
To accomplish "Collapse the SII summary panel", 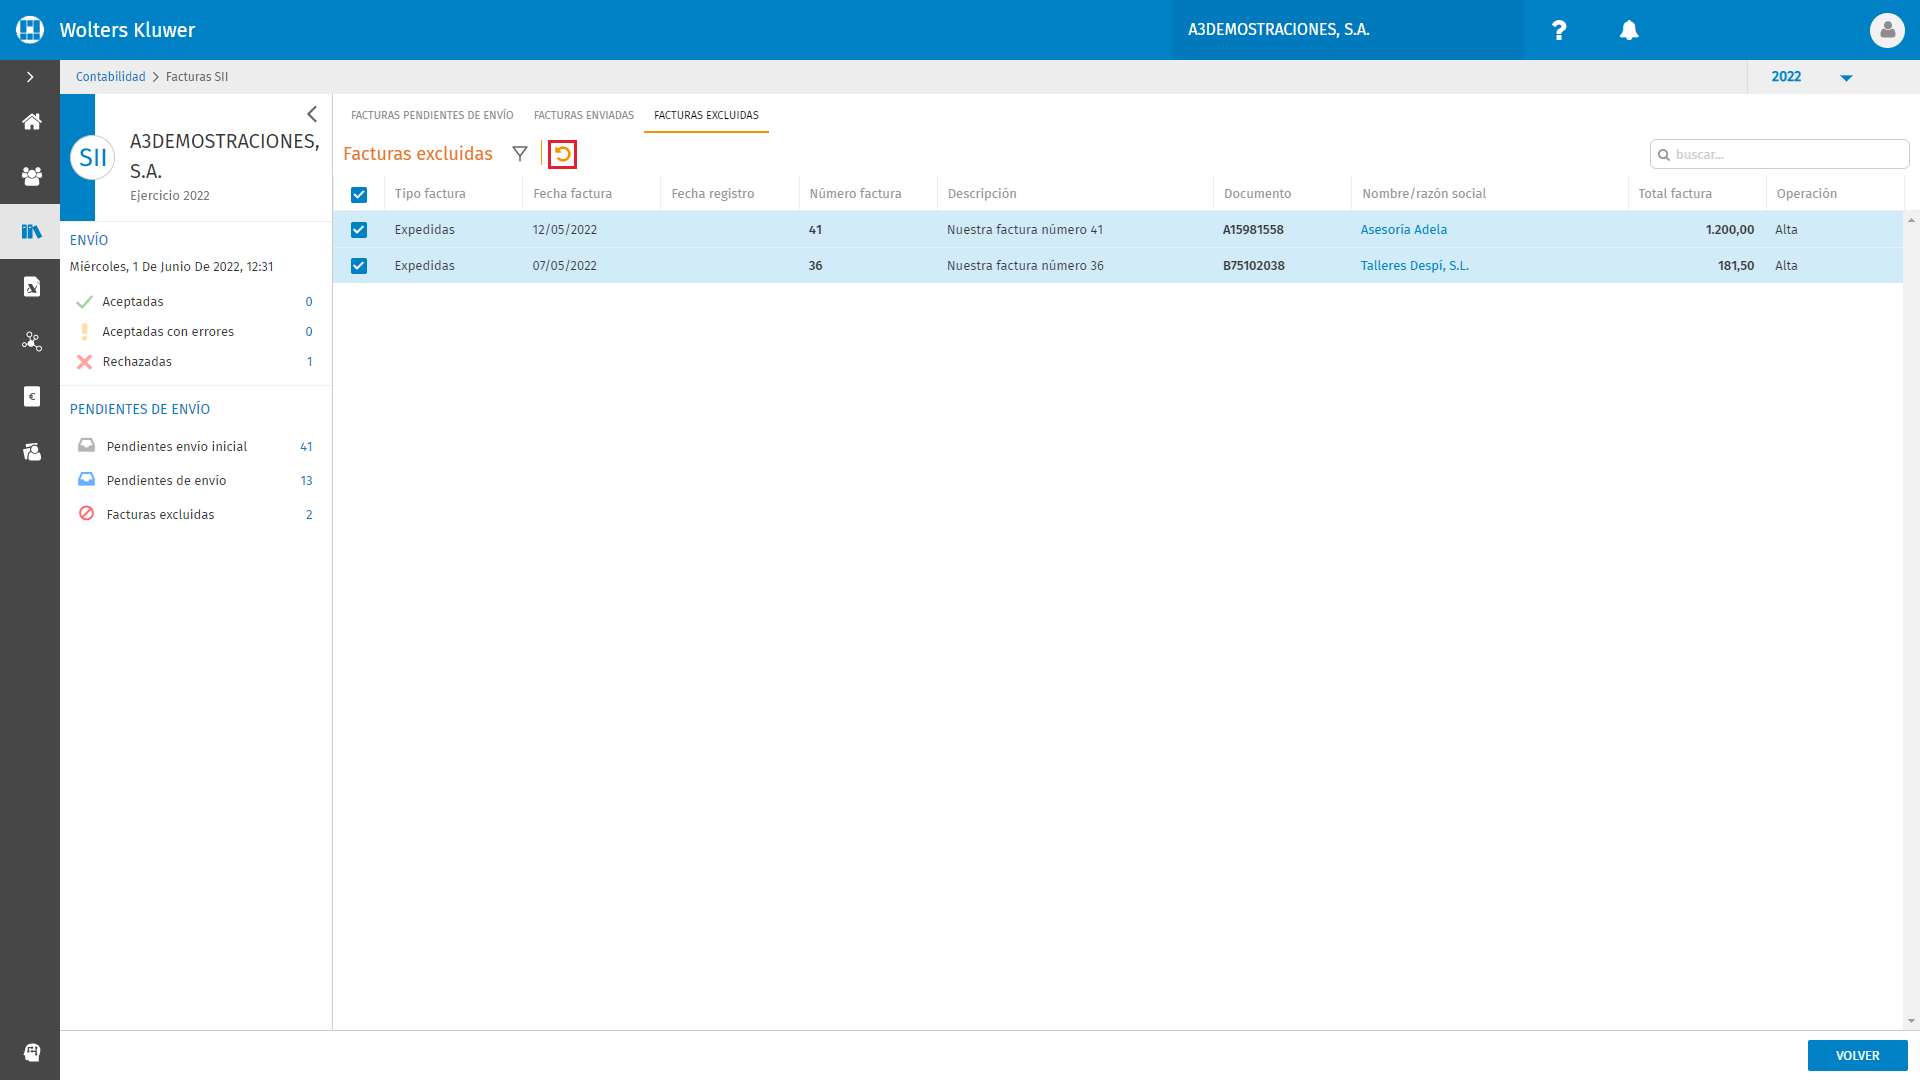I will click(x=312, y=114).
